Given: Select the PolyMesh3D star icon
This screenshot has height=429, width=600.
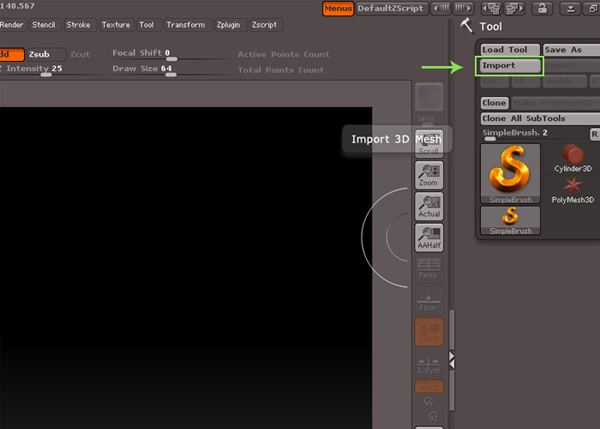Looking at the screenshot, I should tap(573, 188).
